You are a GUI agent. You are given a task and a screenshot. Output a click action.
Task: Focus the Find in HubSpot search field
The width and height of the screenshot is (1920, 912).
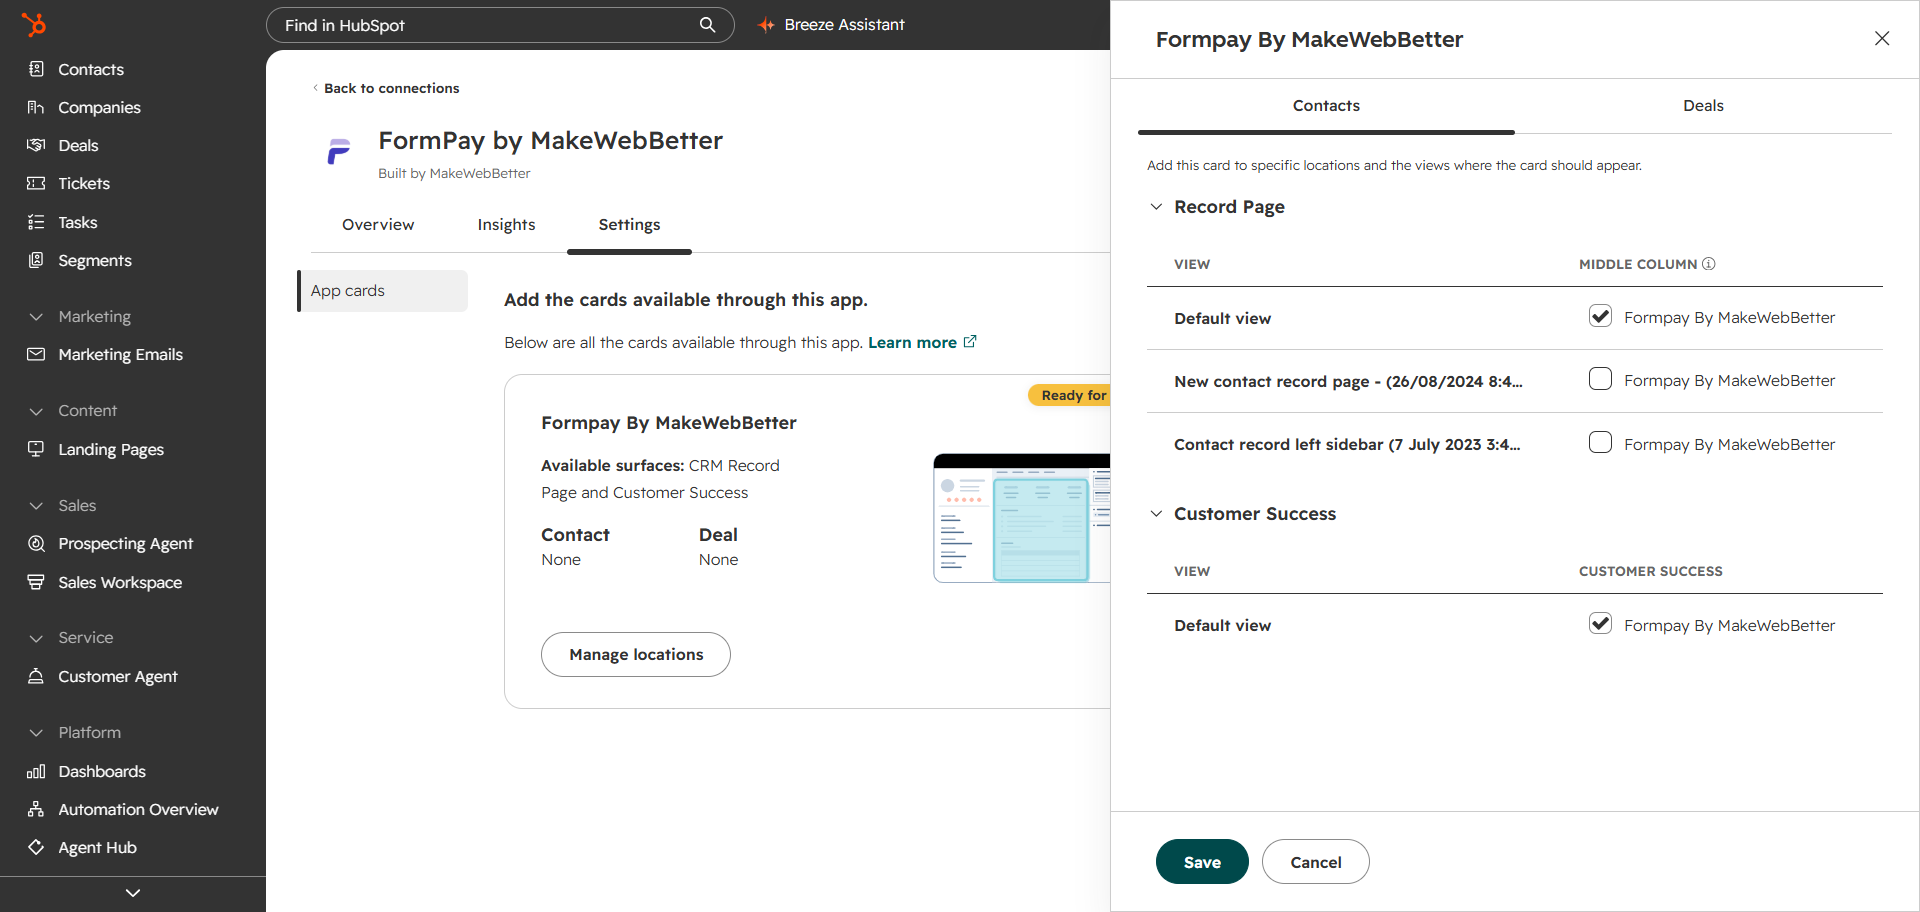(500, 25)
